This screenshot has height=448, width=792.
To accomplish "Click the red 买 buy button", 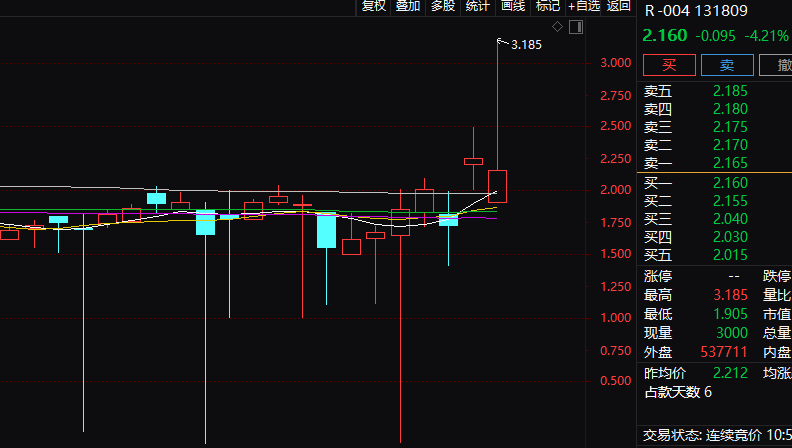I will click(669, 65).
